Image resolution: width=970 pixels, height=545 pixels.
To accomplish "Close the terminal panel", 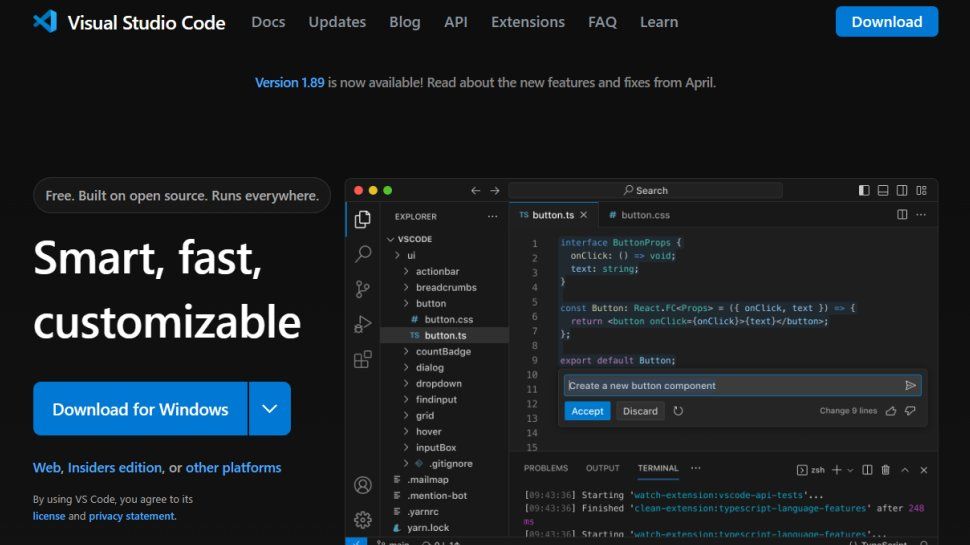I will (x=924, y=470).
